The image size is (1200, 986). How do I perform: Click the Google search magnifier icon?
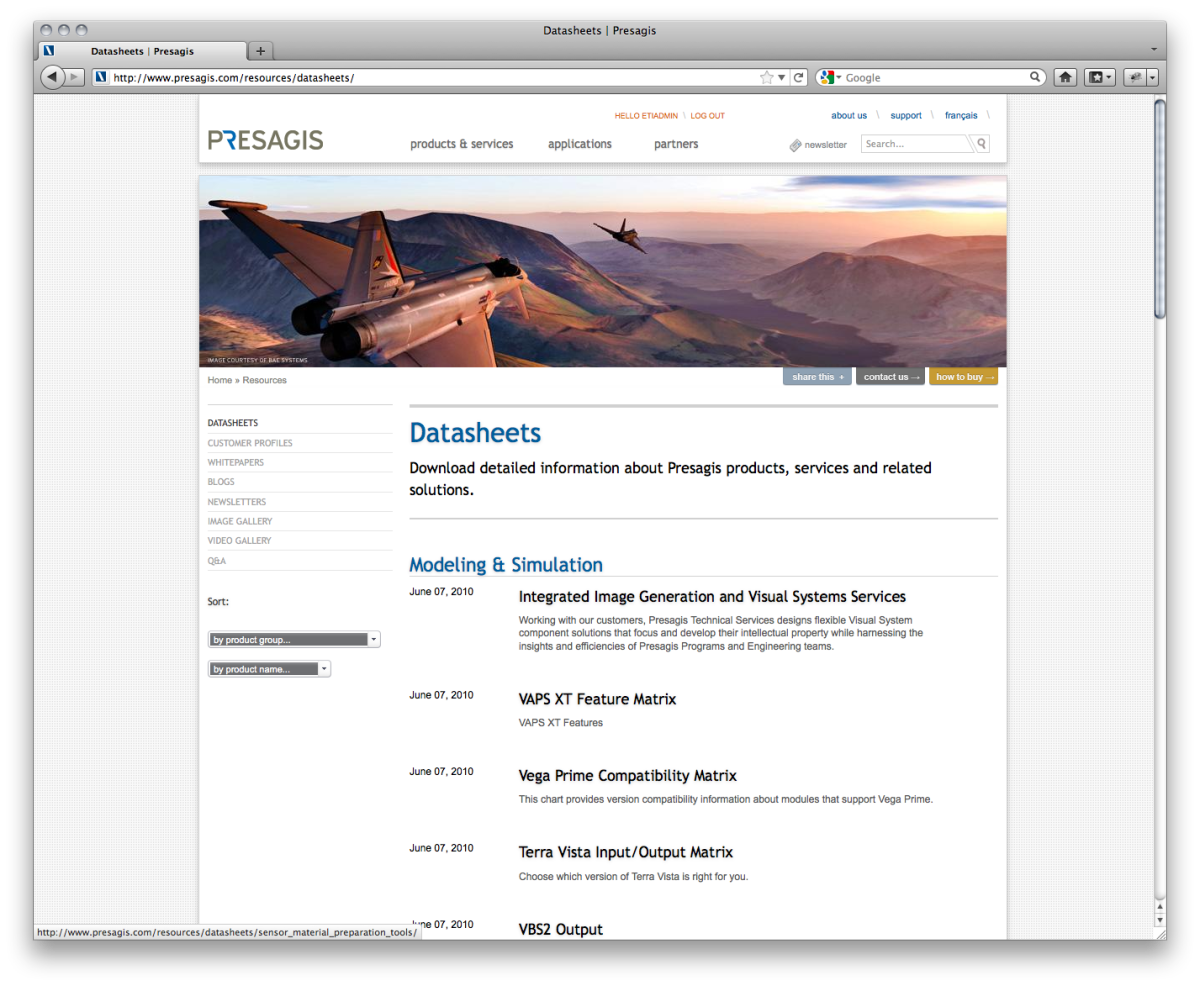click(1036, 77)
